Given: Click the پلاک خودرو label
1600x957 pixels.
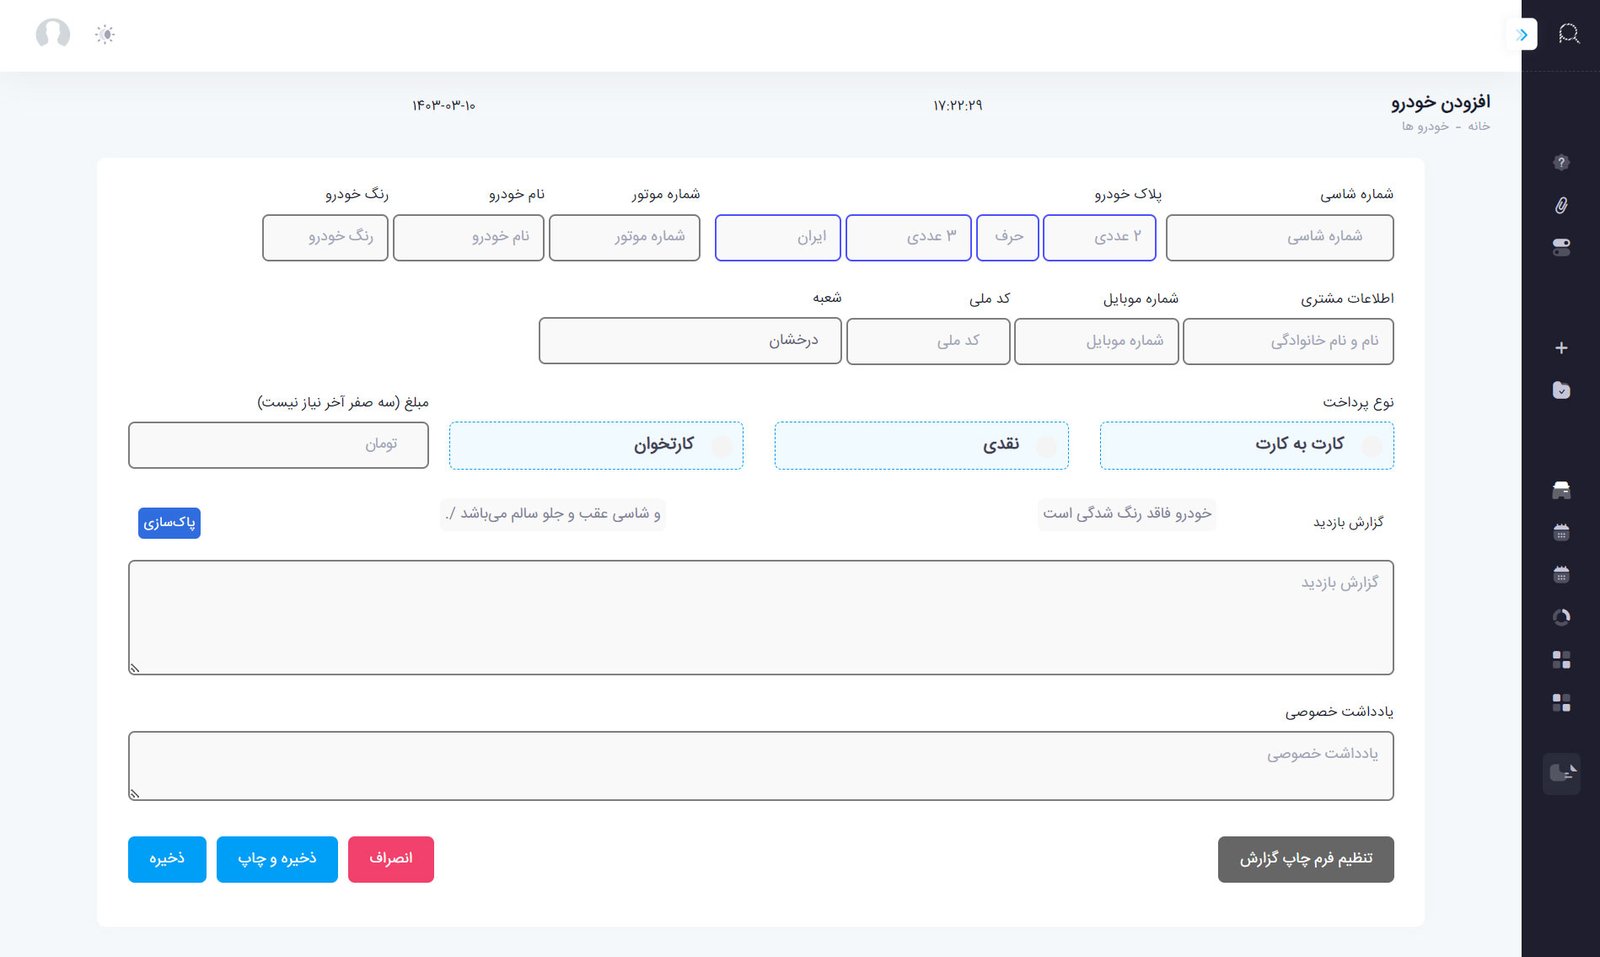Looking at the screenshot, I should coord(1128,194).
